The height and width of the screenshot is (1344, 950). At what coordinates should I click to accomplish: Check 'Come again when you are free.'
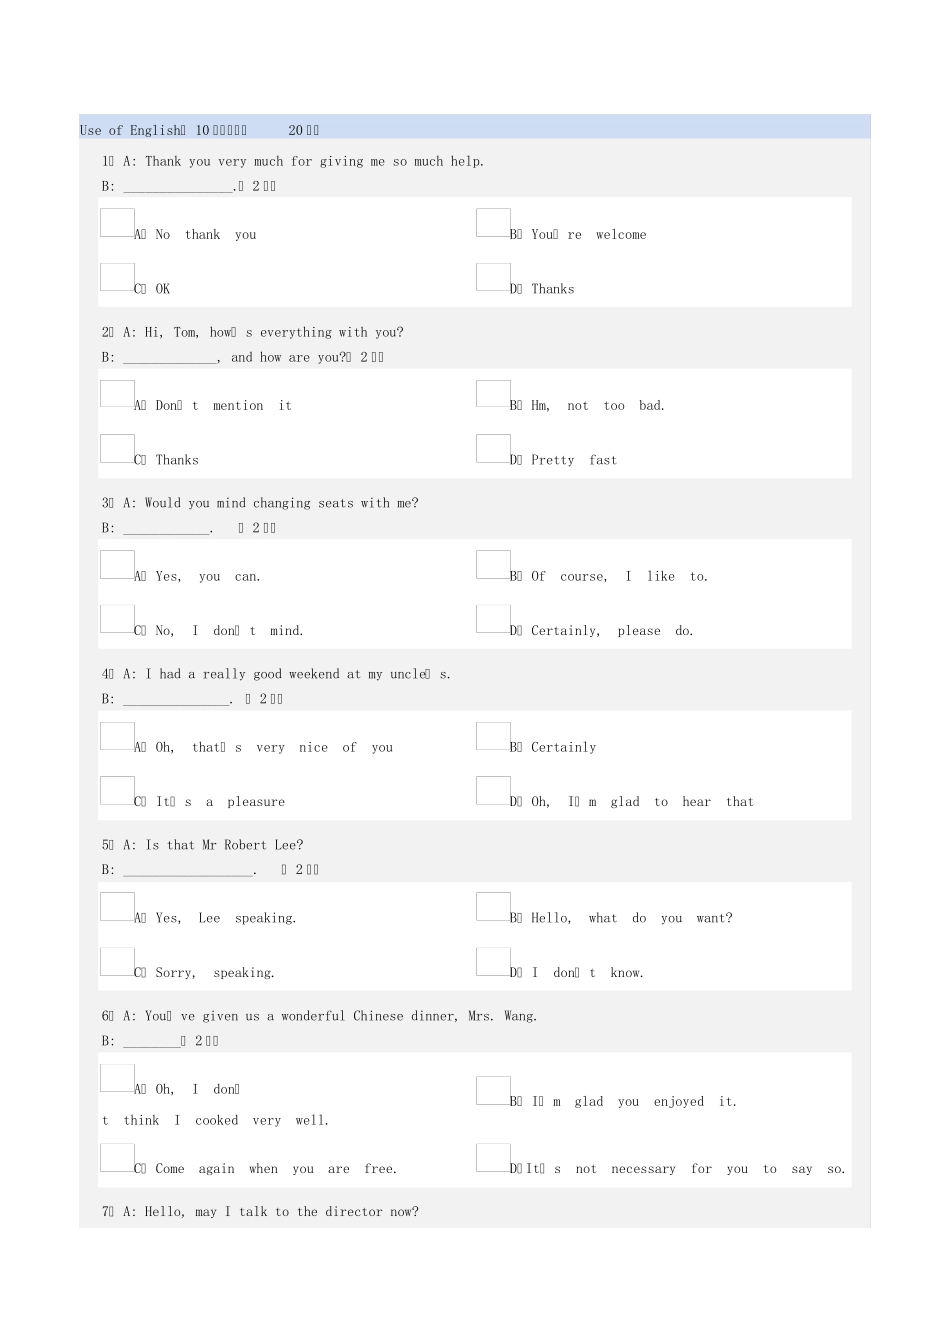pyautogui.click(x=117, y=1158)
